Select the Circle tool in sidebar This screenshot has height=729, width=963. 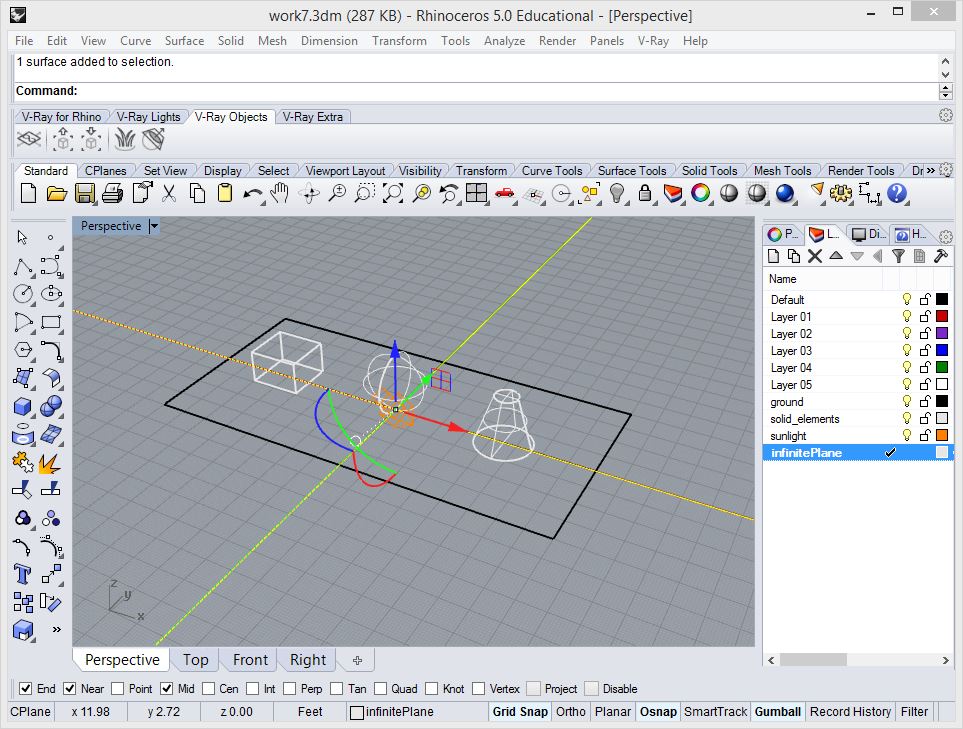[x=23, y=294]
